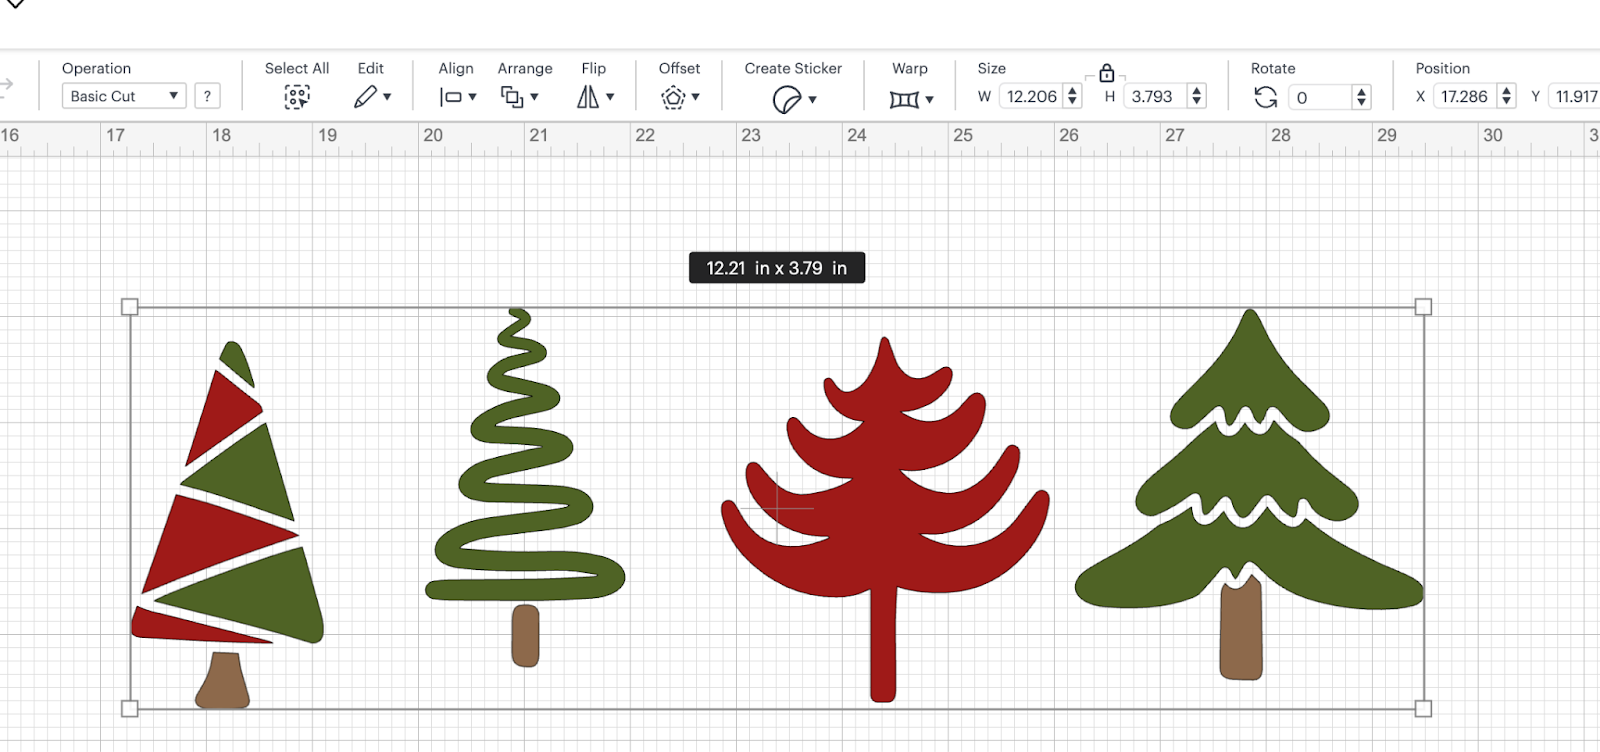
Task: Click the Offset icon
Action: coord(673,97)
